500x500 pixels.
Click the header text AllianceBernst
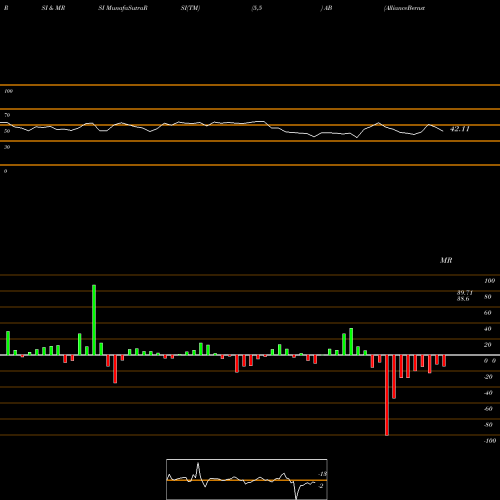point(404,8)
